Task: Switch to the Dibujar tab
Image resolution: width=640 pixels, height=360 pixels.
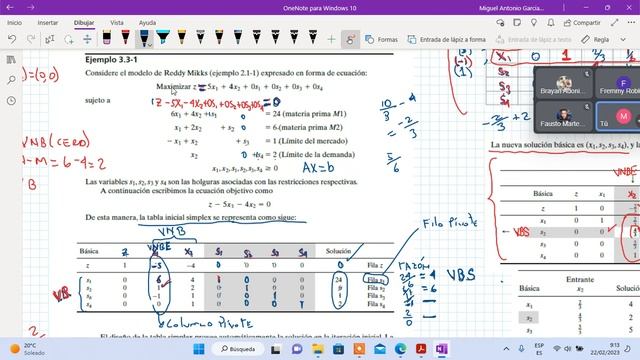Action: point(84,23)
